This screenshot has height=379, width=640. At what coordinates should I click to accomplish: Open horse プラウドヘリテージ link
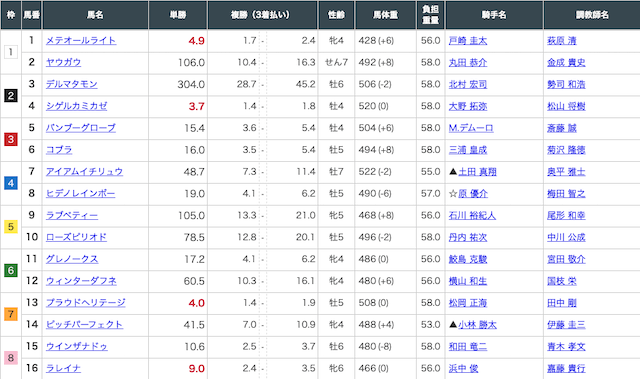pos(85,303)
